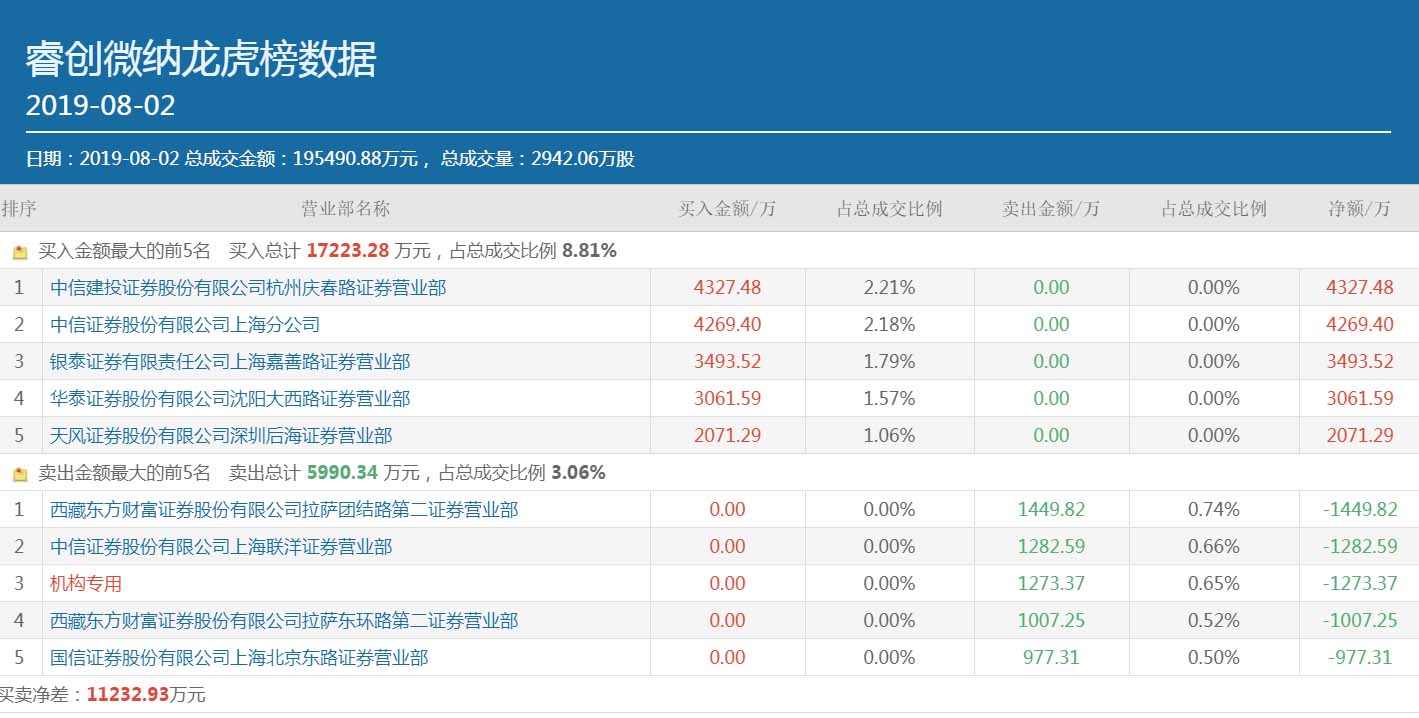This screenshot has height=718, width=1419.
Task: Open 中信证券上海分公司 link
Action: coord(185,325)
